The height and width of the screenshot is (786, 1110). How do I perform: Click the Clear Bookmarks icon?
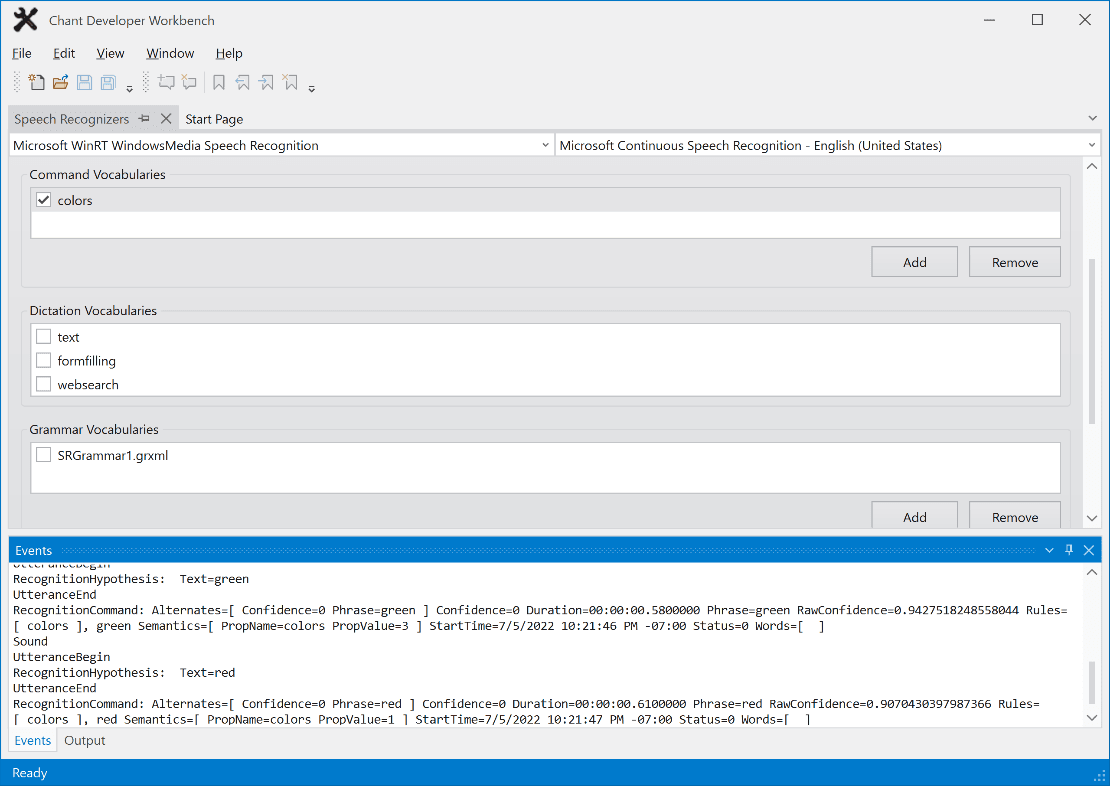[x=290, y=82]
